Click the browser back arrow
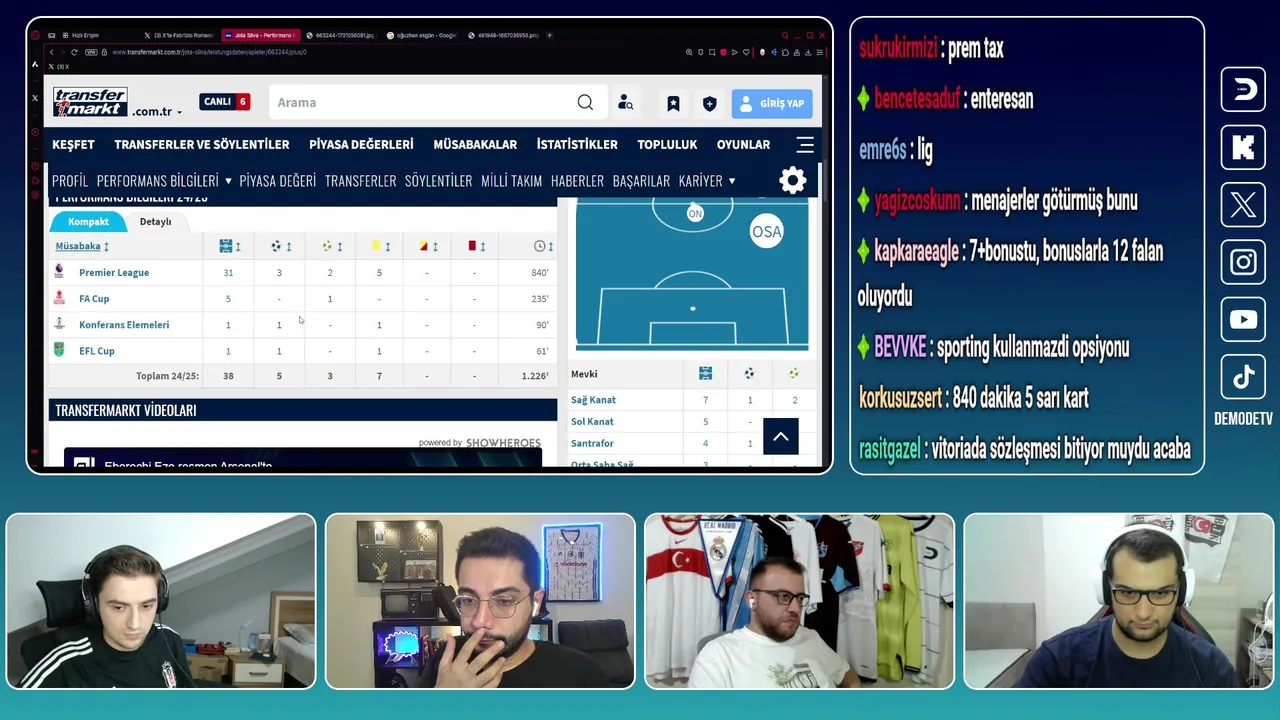The width and height of the screenshot is (1280, 720). (52, 52)
